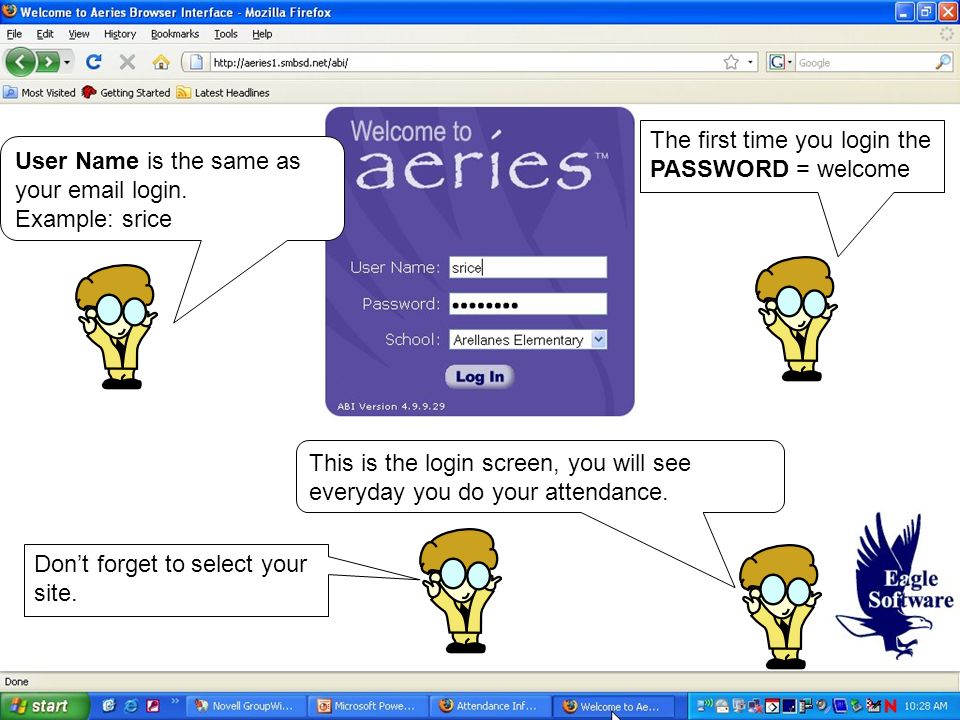The image size is (960, 720).
Task: Click the red Adobe quick launch icon
Action: [x=152, y=706]
